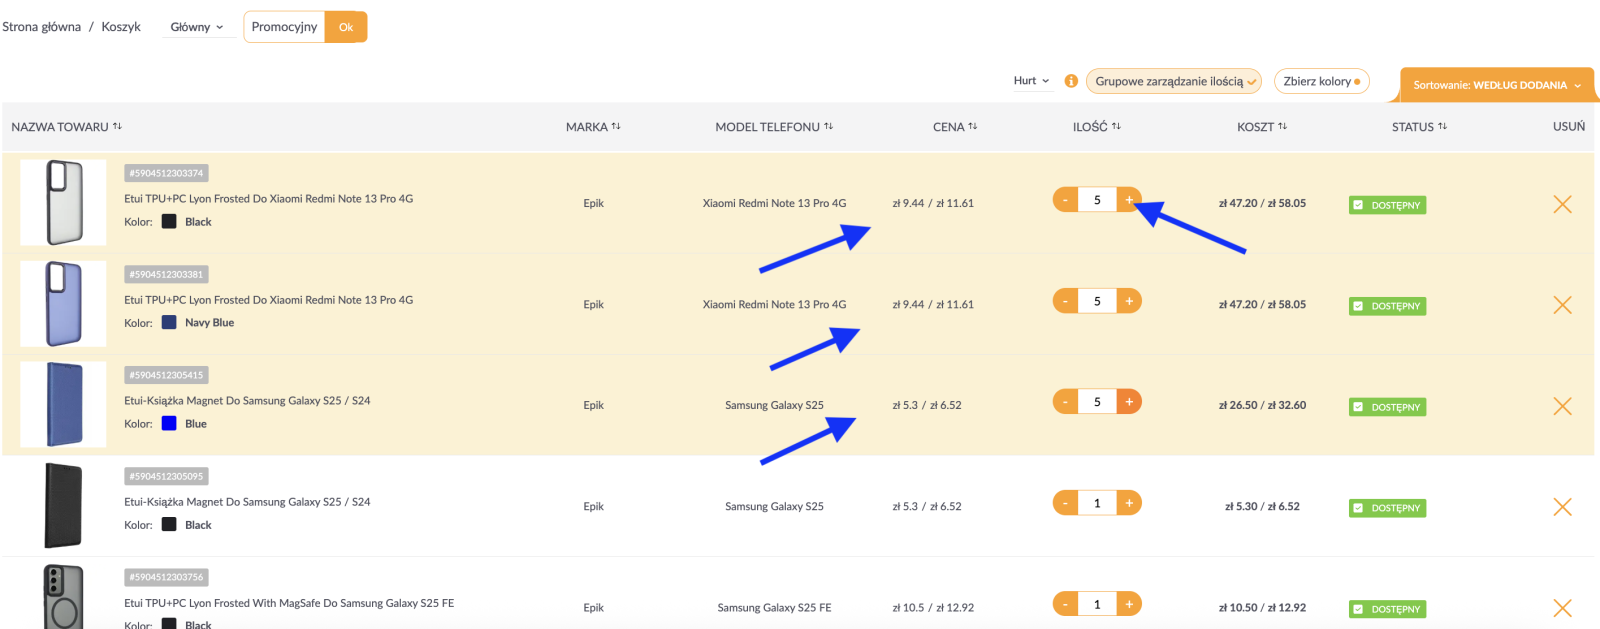Decrease quantity of Navy Blue case
The height and width of the screenshot is (629, 1600).
[x=1065, y=301]
